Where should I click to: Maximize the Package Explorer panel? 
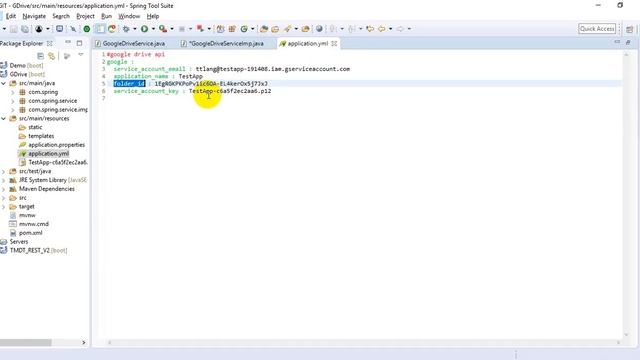click(x=79, y=43)
